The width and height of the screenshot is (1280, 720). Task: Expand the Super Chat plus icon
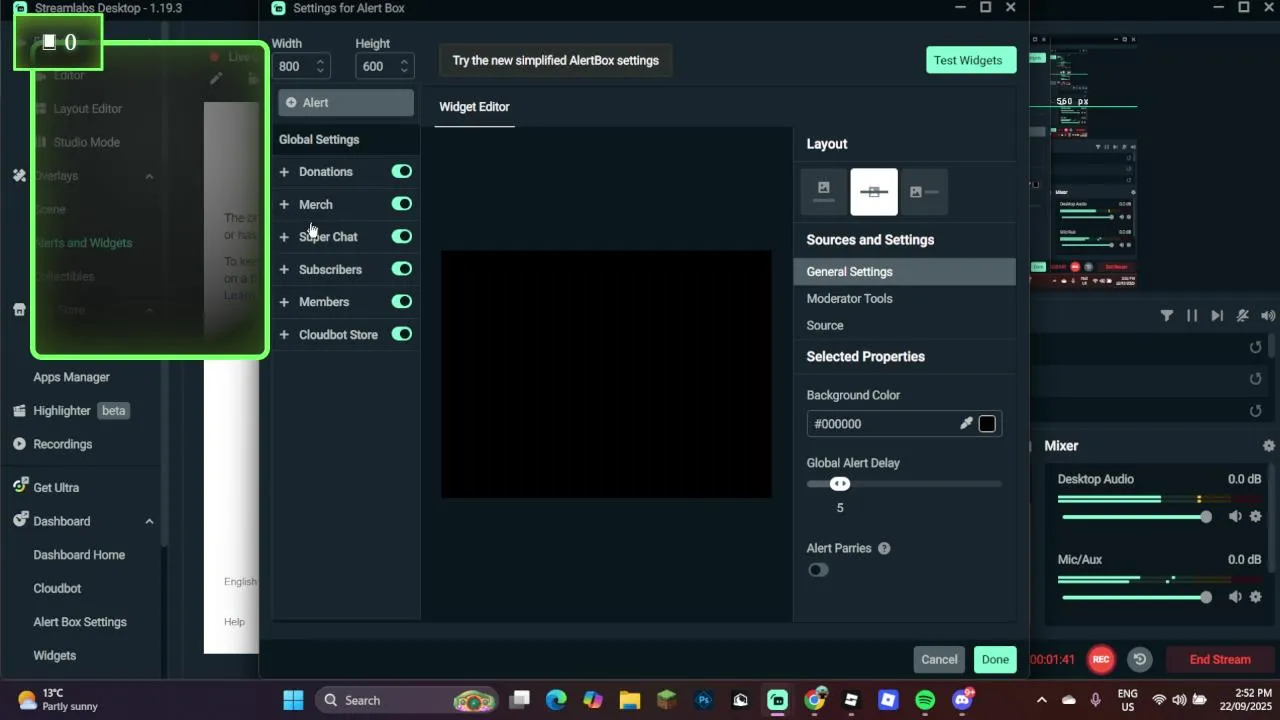[x=284, y=237]
